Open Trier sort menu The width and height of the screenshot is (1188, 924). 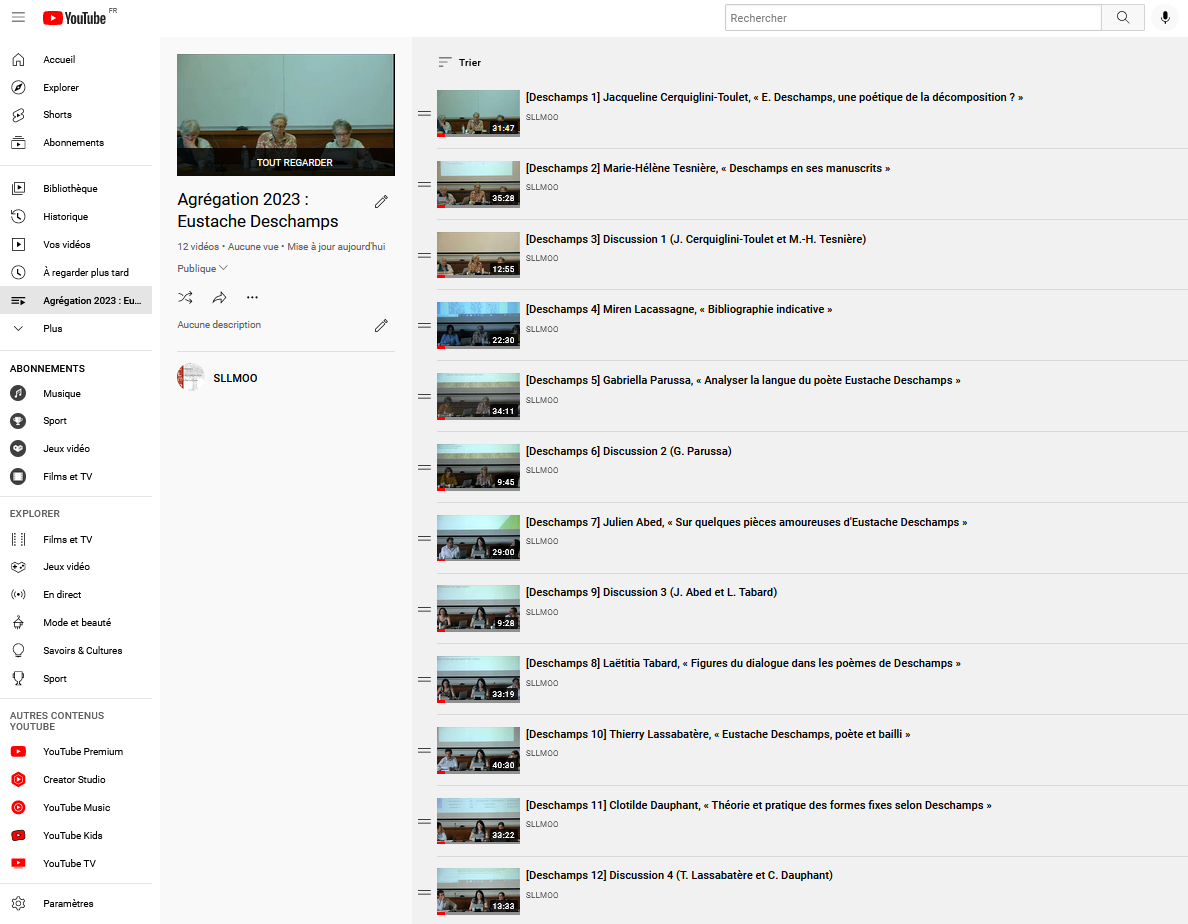[460, 62]
